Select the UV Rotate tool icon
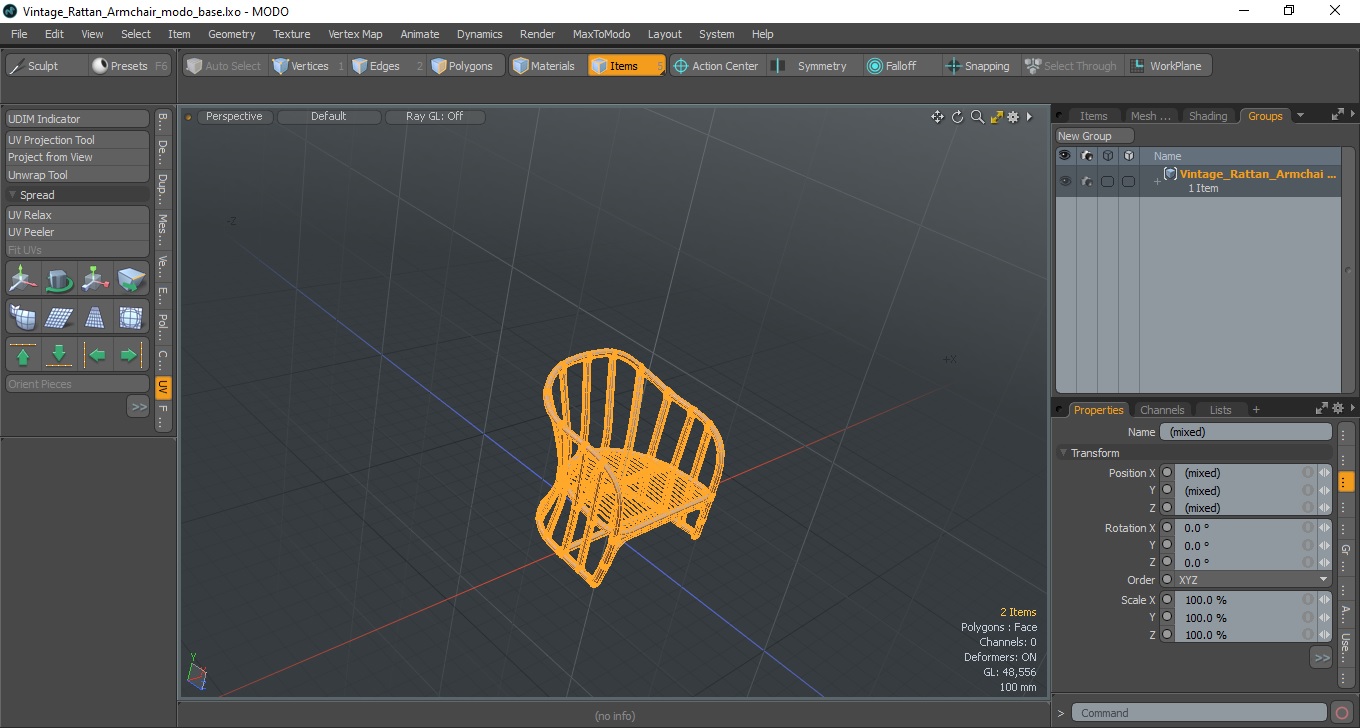1360x728 pixels. 59,280
